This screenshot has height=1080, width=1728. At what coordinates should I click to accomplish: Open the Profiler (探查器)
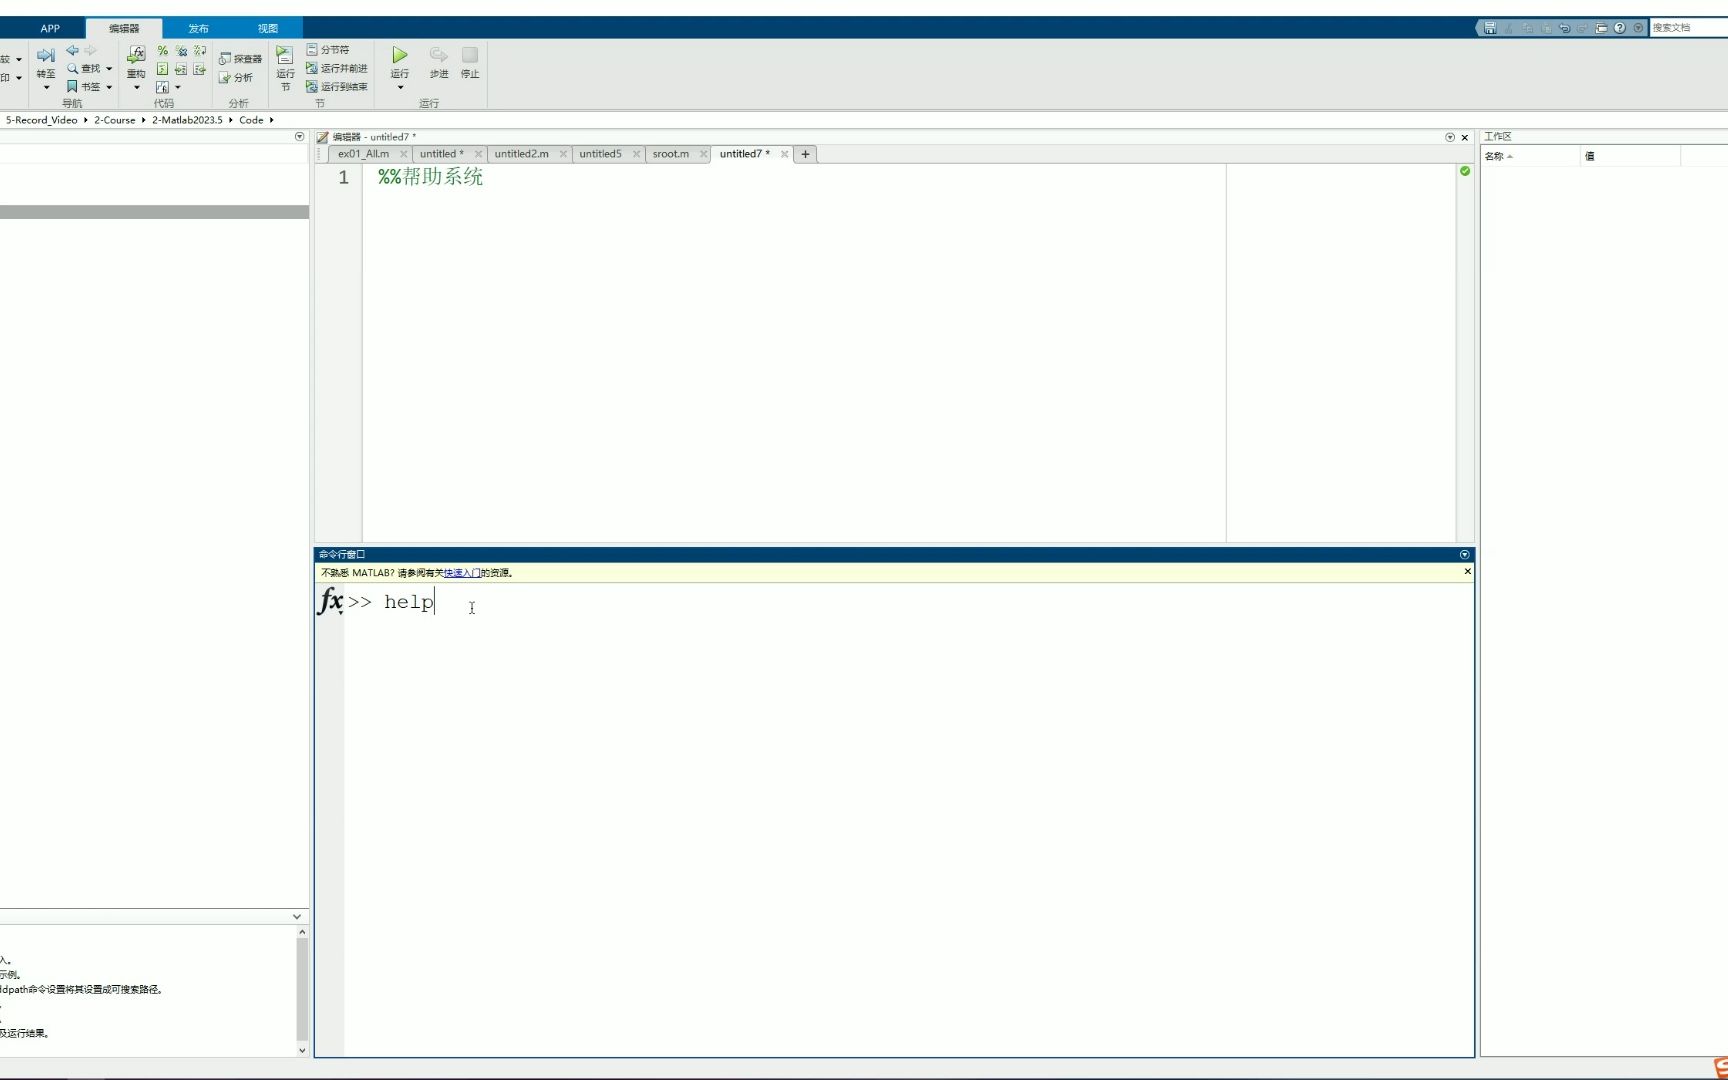tap(240, 59)
